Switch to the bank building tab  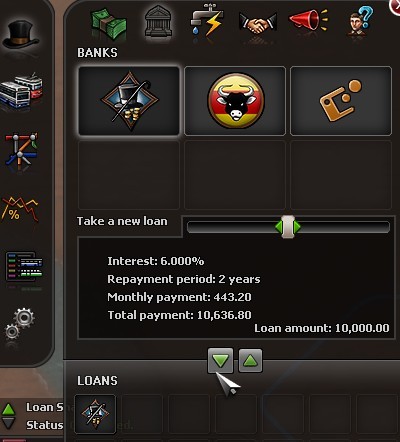point(159,21)
